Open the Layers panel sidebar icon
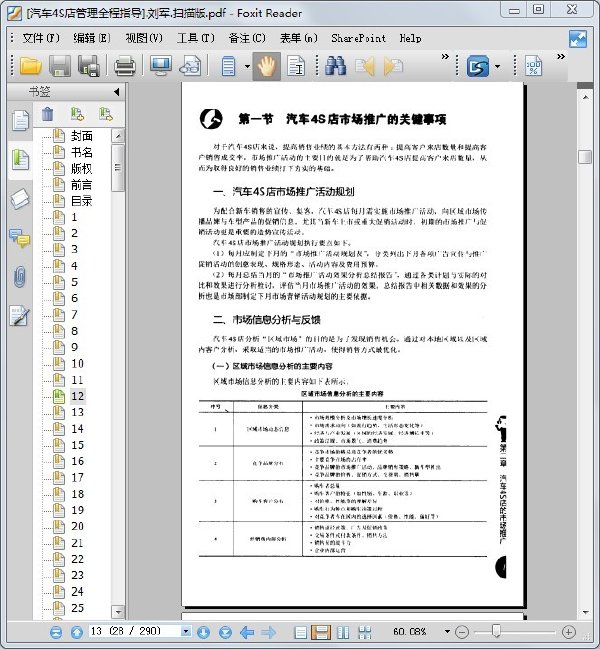 pos(20,200)
